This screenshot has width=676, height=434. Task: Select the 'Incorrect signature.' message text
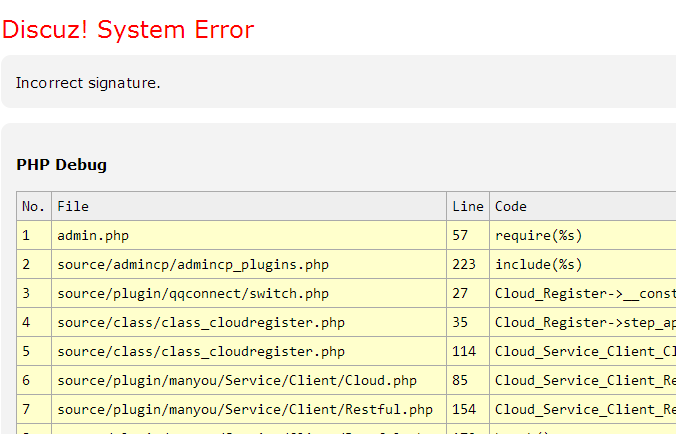[x=88, y=83]
